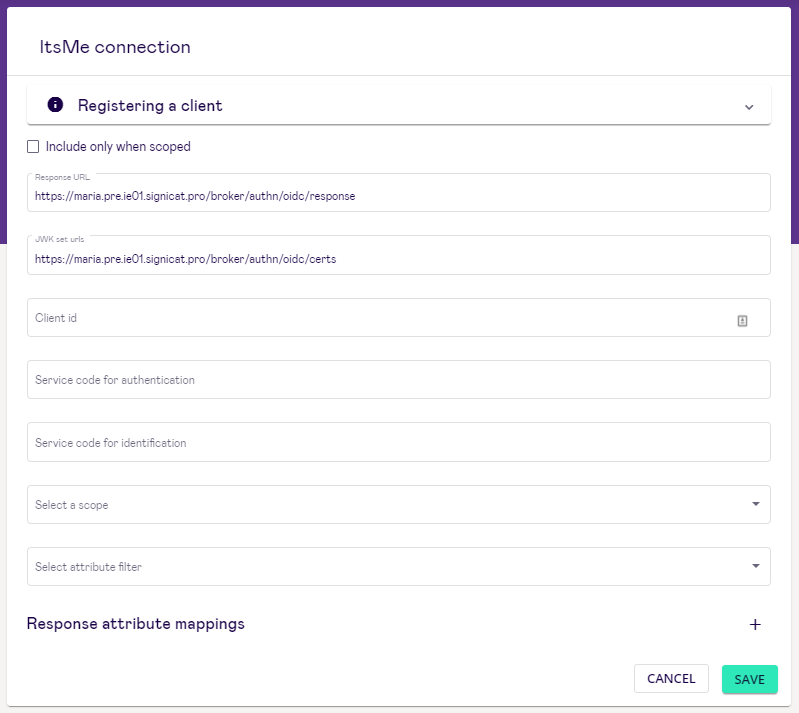
Task: Click the CANCEL button
Action: [x=671, y=679]
